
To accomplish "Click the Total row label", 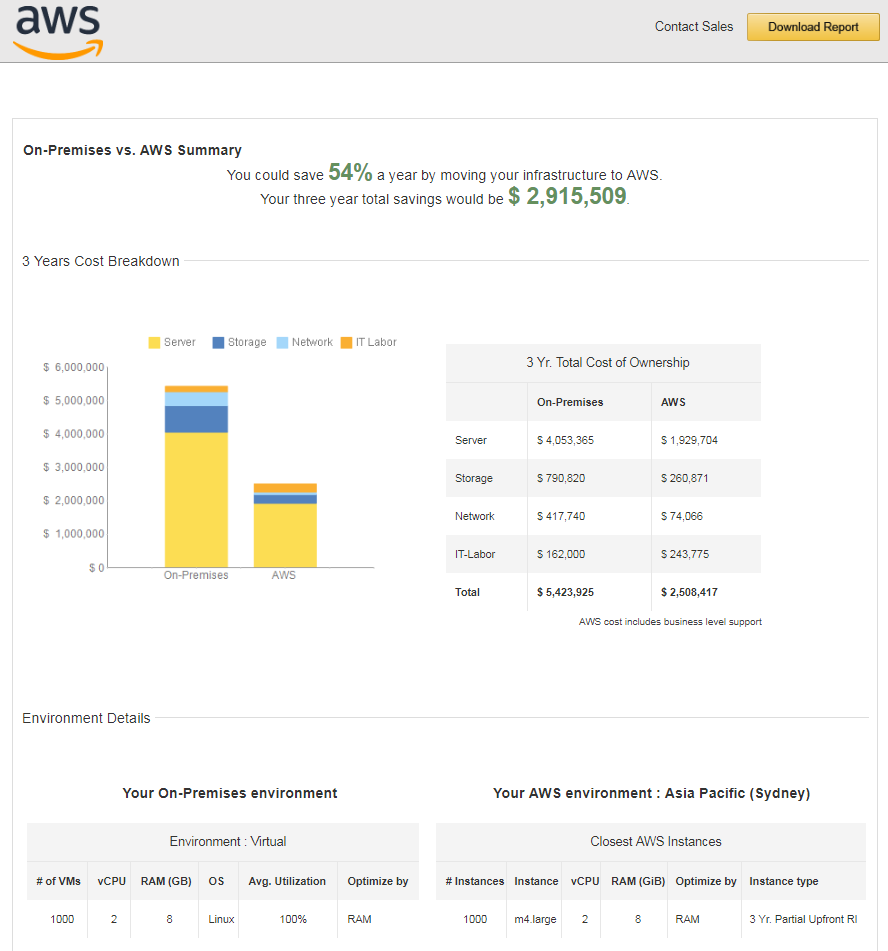I will tap(467, 592).
